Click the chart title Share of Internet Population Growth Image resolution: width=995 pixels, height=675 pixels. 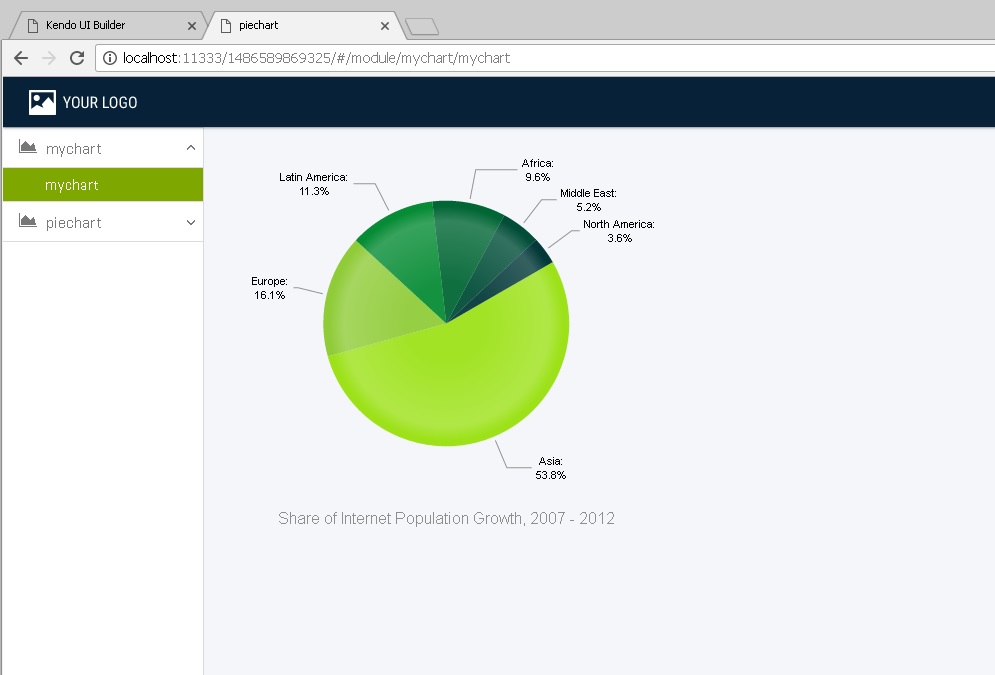click(446, 518)
